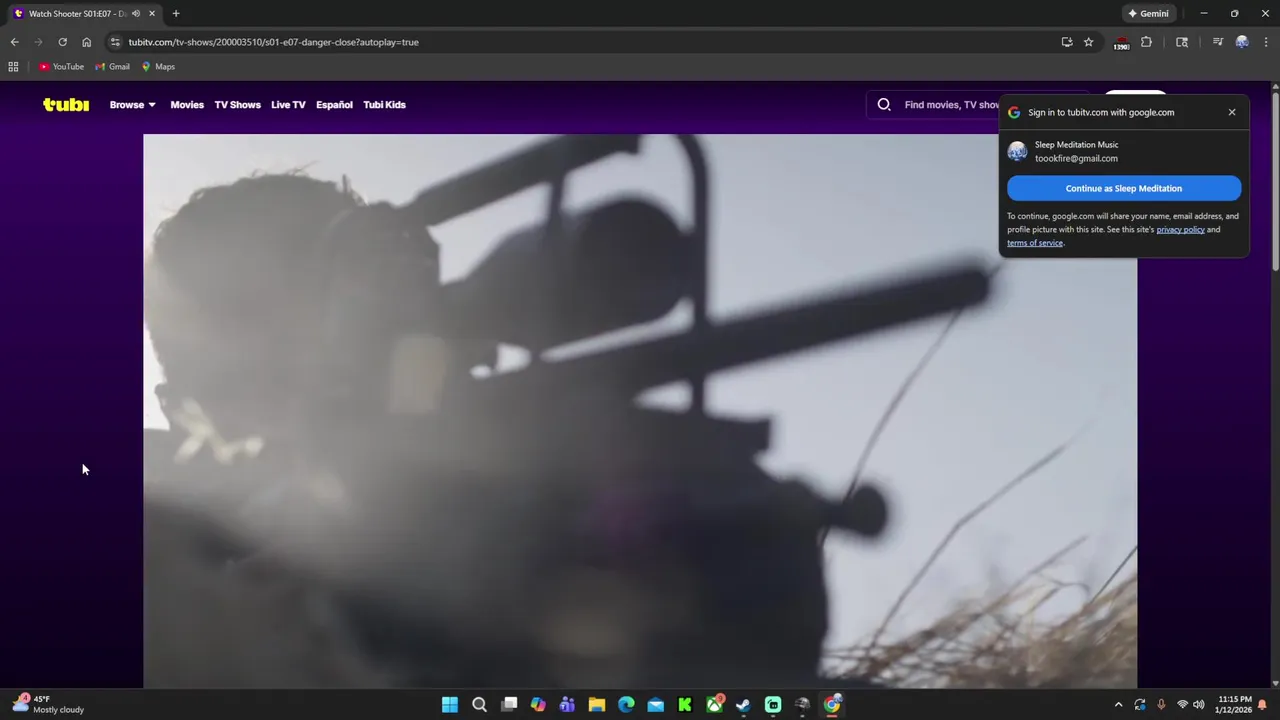Open the Maps bookmark
This screenshot has width=1280, height=720.
click(158, 67)
